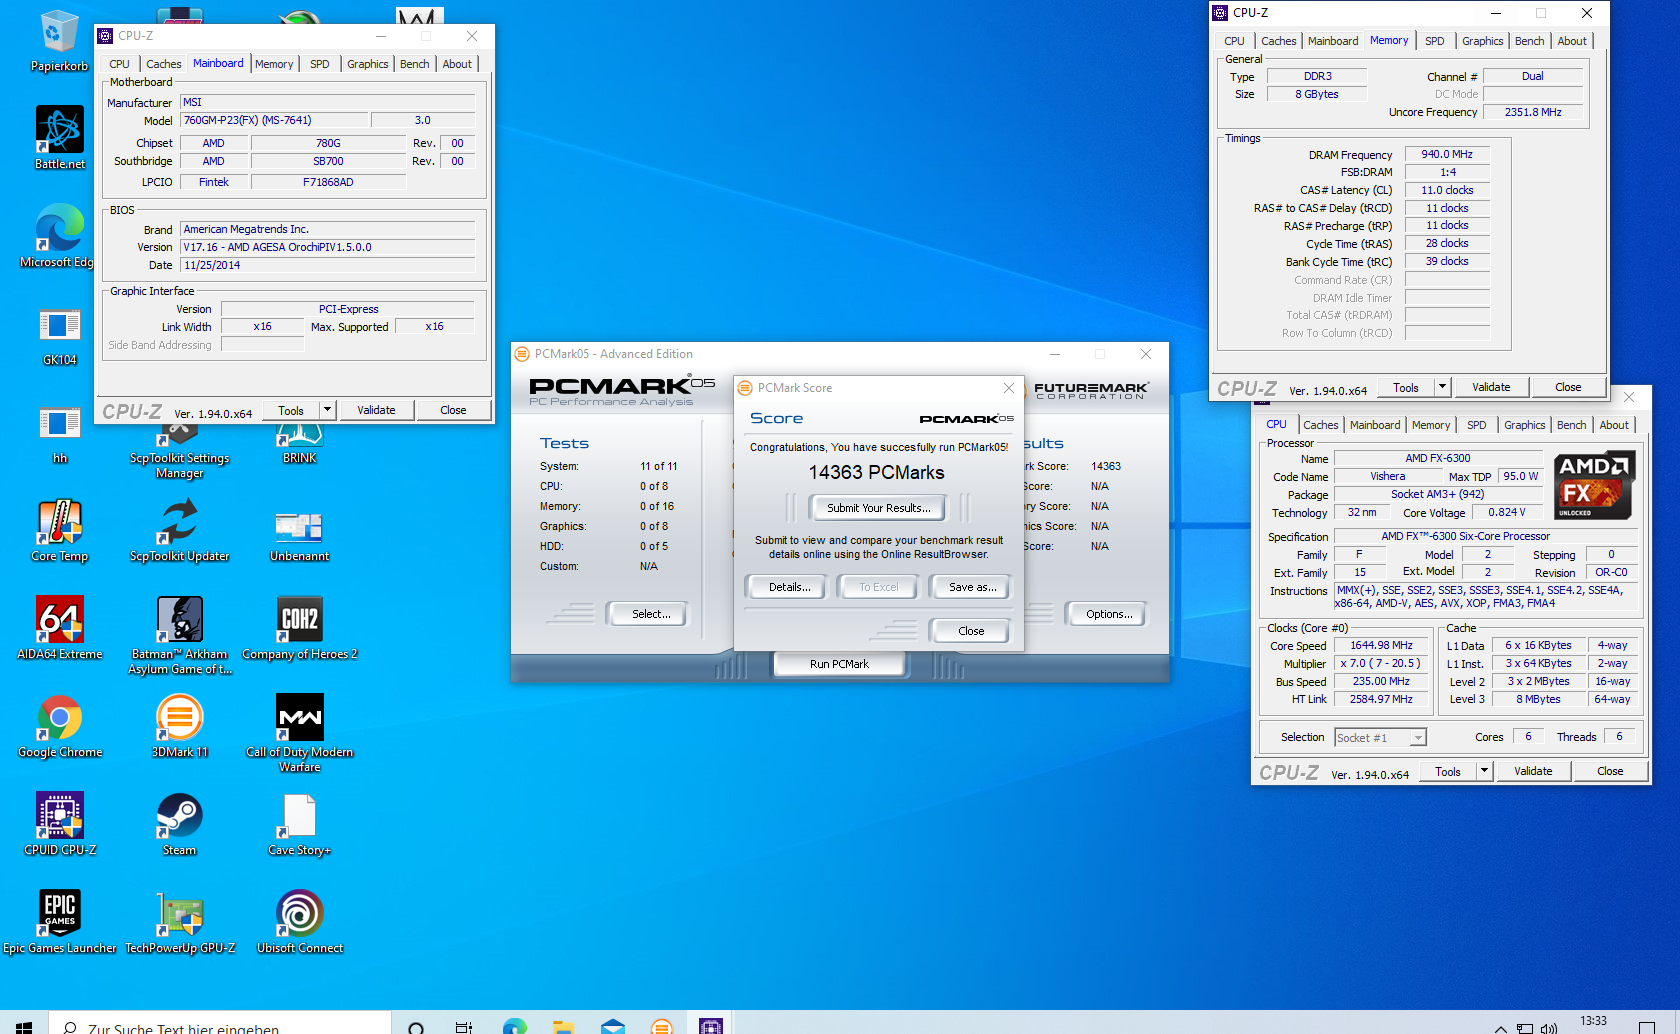The width and height of the screenshot is (1680, 1034).
Task: Click Save as button in score dialog
Action: click(972, 587)
